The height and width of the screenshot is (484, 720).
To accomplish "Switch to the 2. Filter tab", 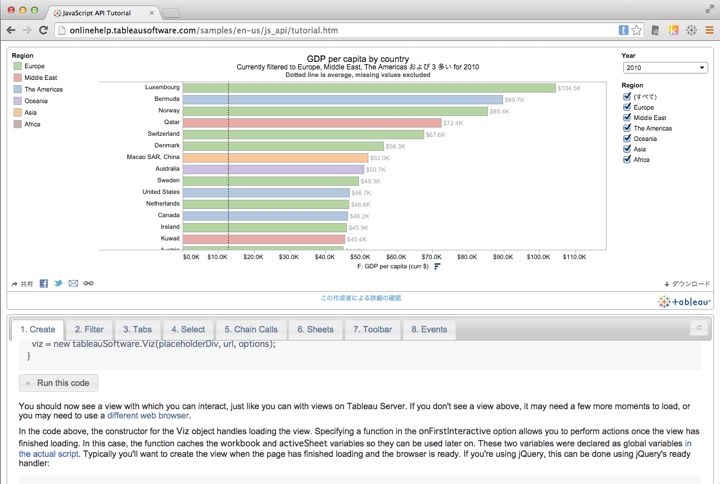I will coord(89,329).
